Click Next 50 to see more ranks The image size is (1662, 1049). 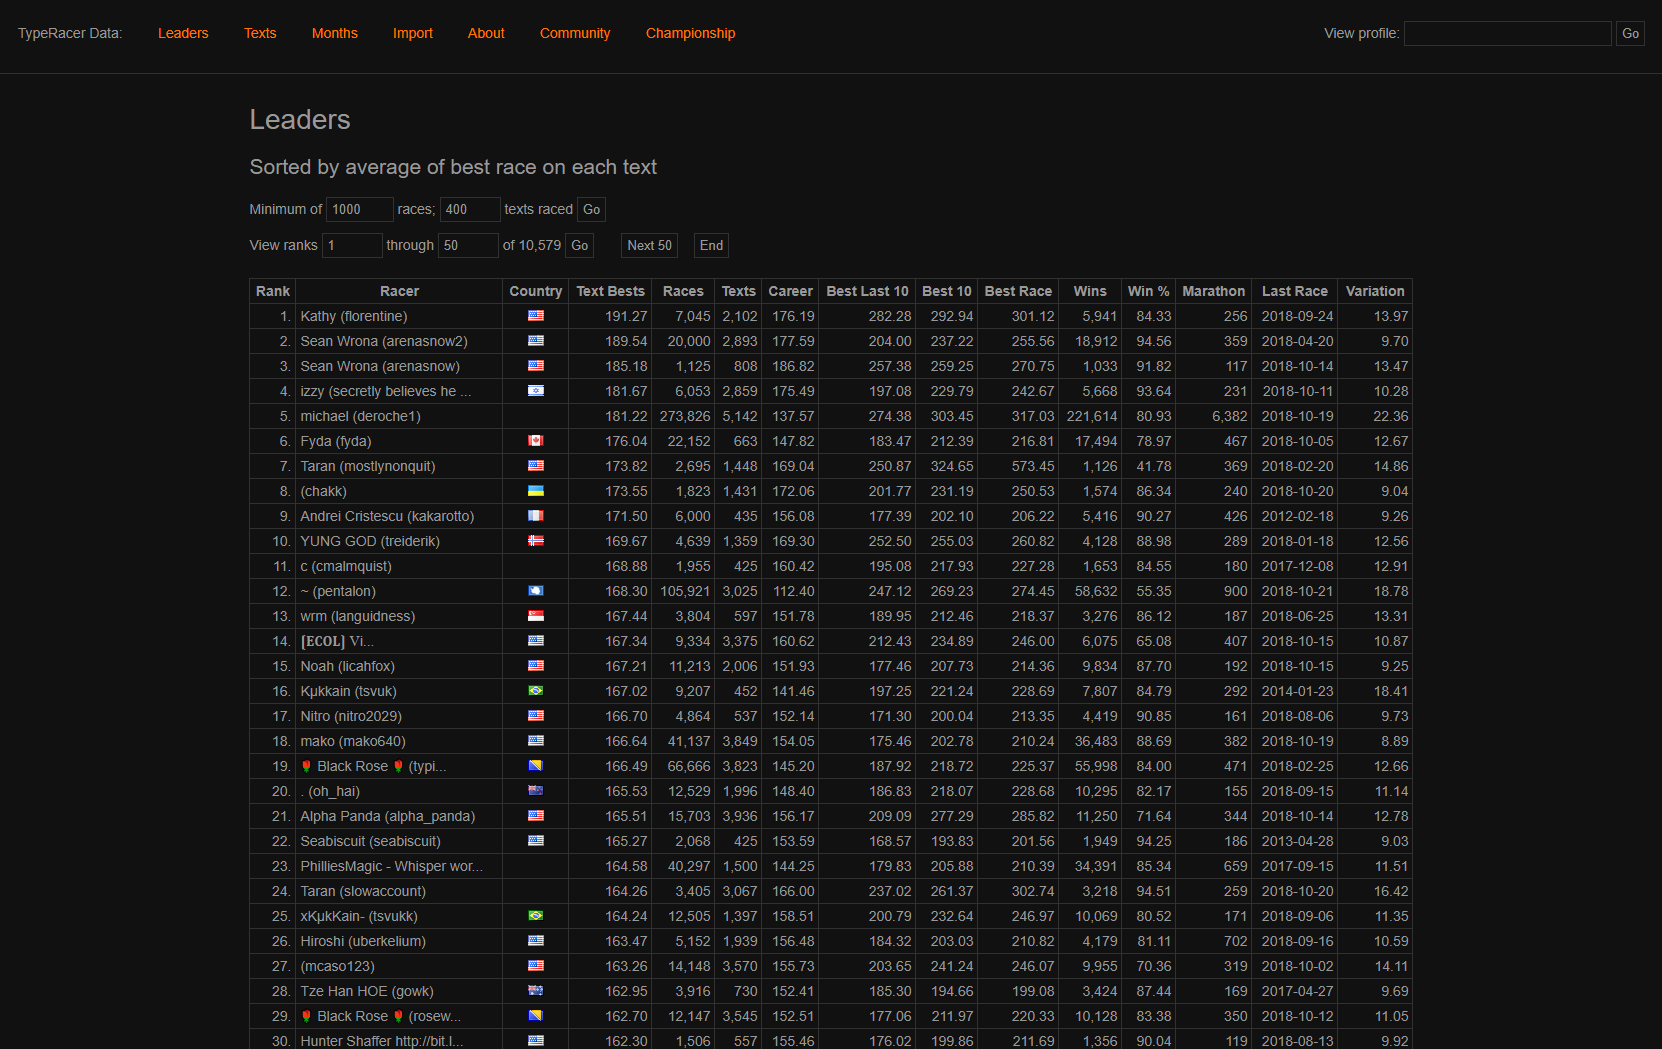tap(648, 245)
